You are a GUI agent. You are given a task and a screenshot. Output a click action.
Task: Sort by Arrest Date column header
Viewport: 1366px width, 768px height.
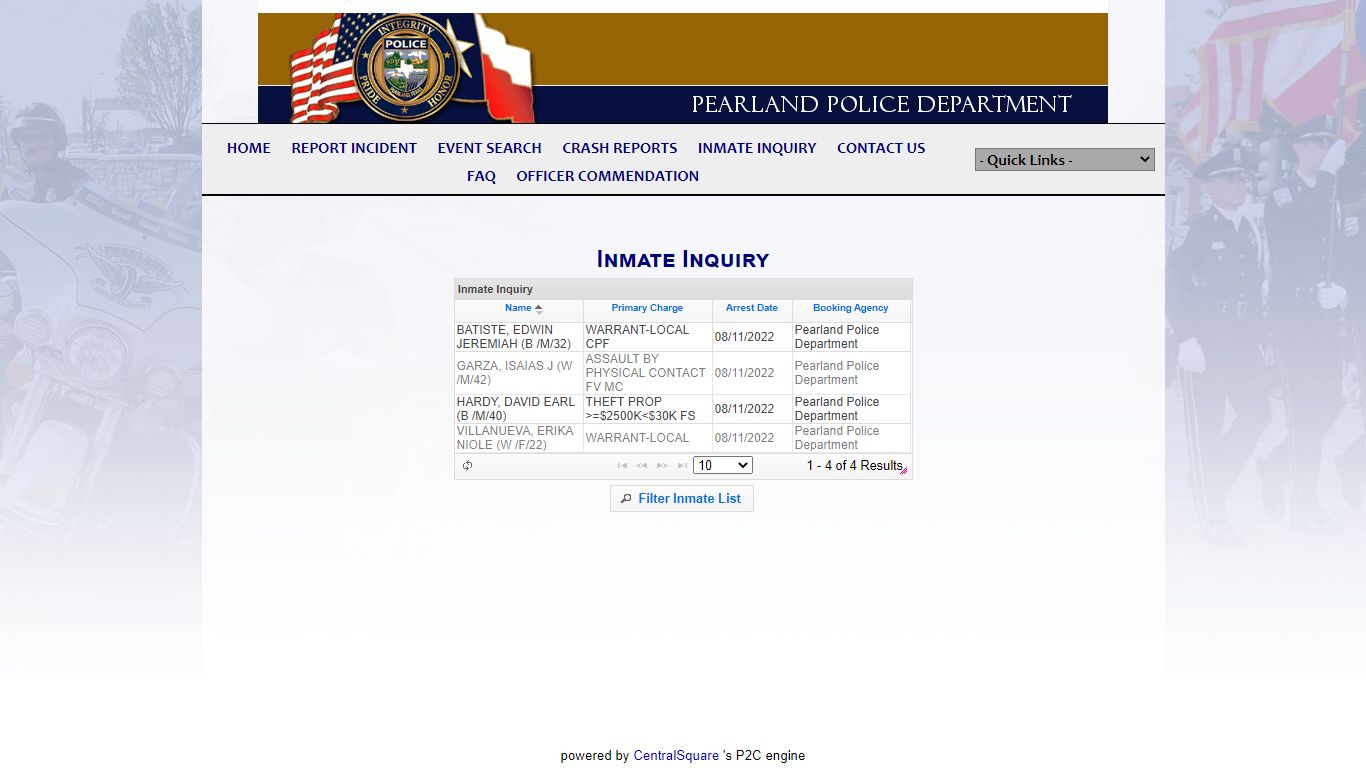click(752, 308)
